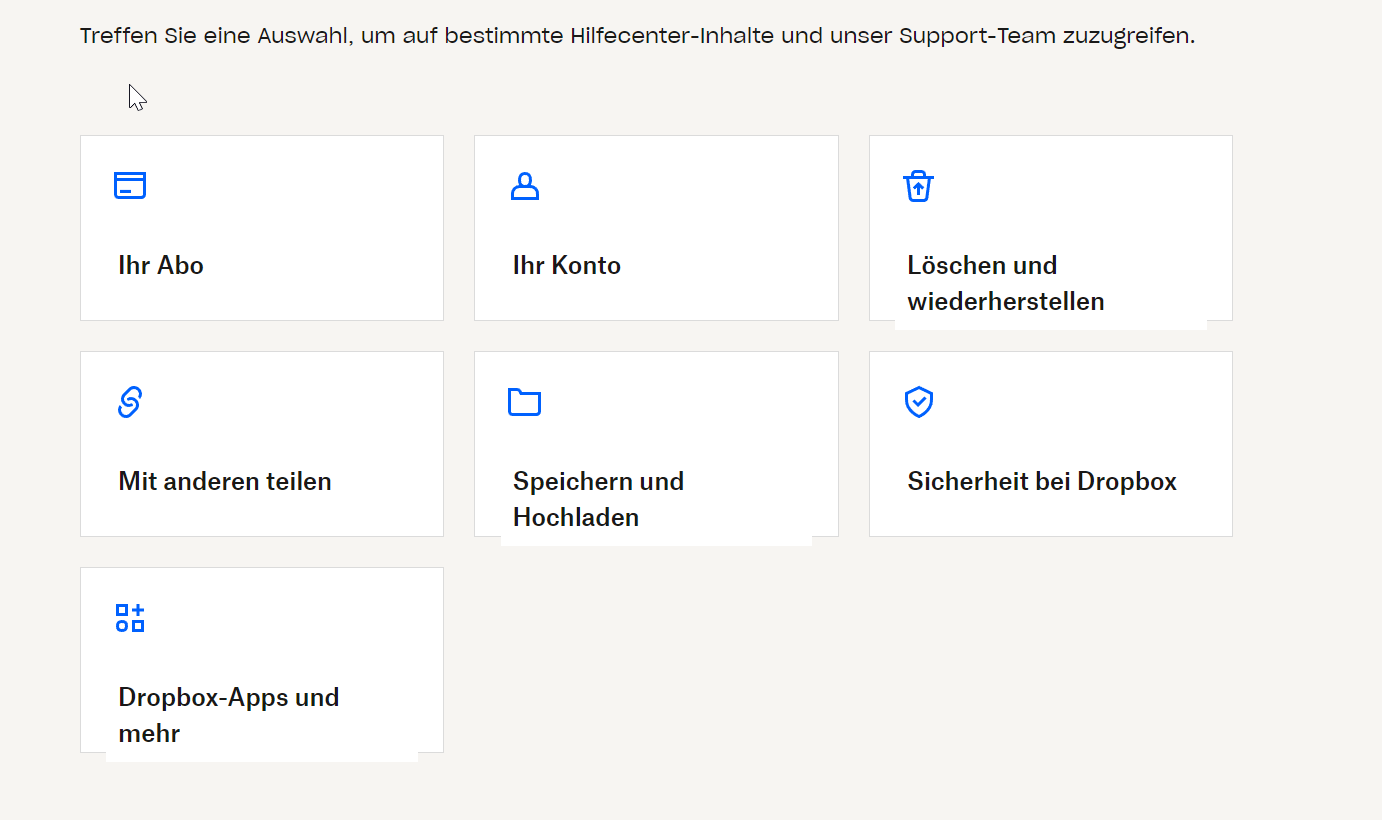Select the 'Dropbox-Apps und mehr' card

[x=261, y=660]
